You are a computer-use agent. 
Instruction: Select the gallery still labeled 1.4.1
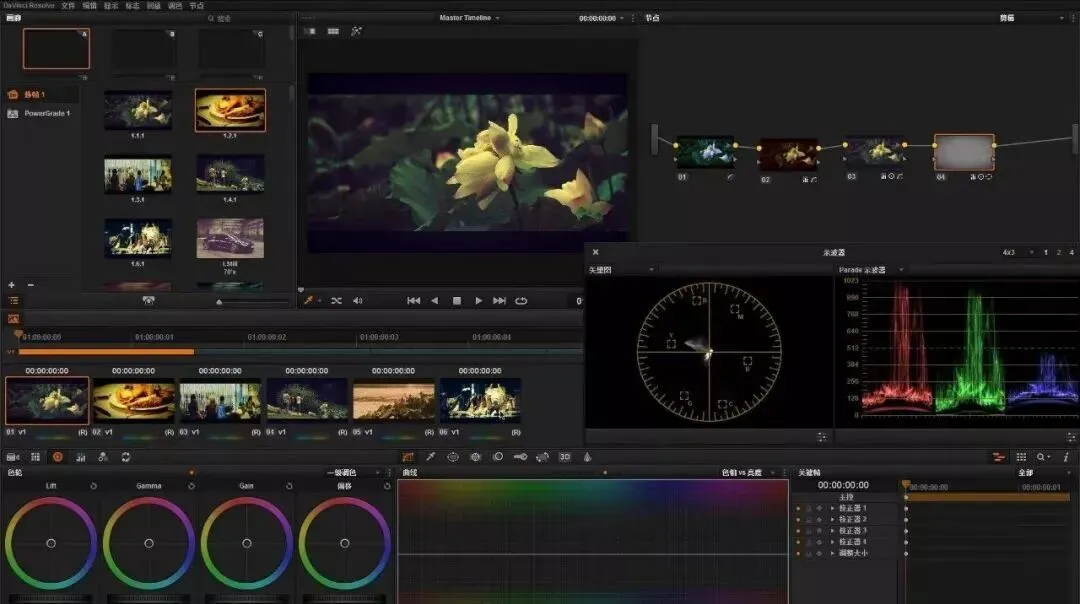point(230,174)
